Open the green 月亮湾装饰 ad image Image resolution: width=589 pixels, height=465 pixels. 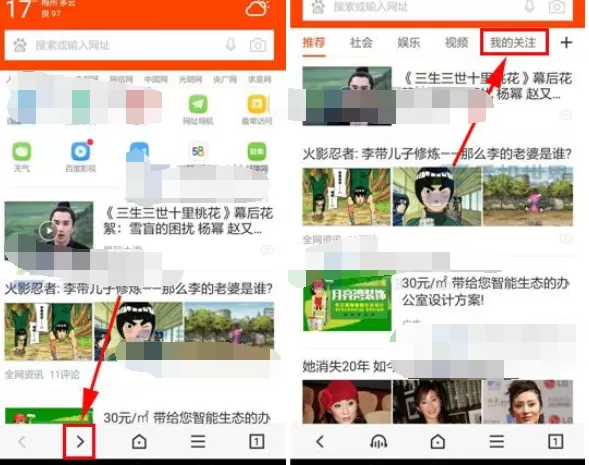click(x=347, y=303)
